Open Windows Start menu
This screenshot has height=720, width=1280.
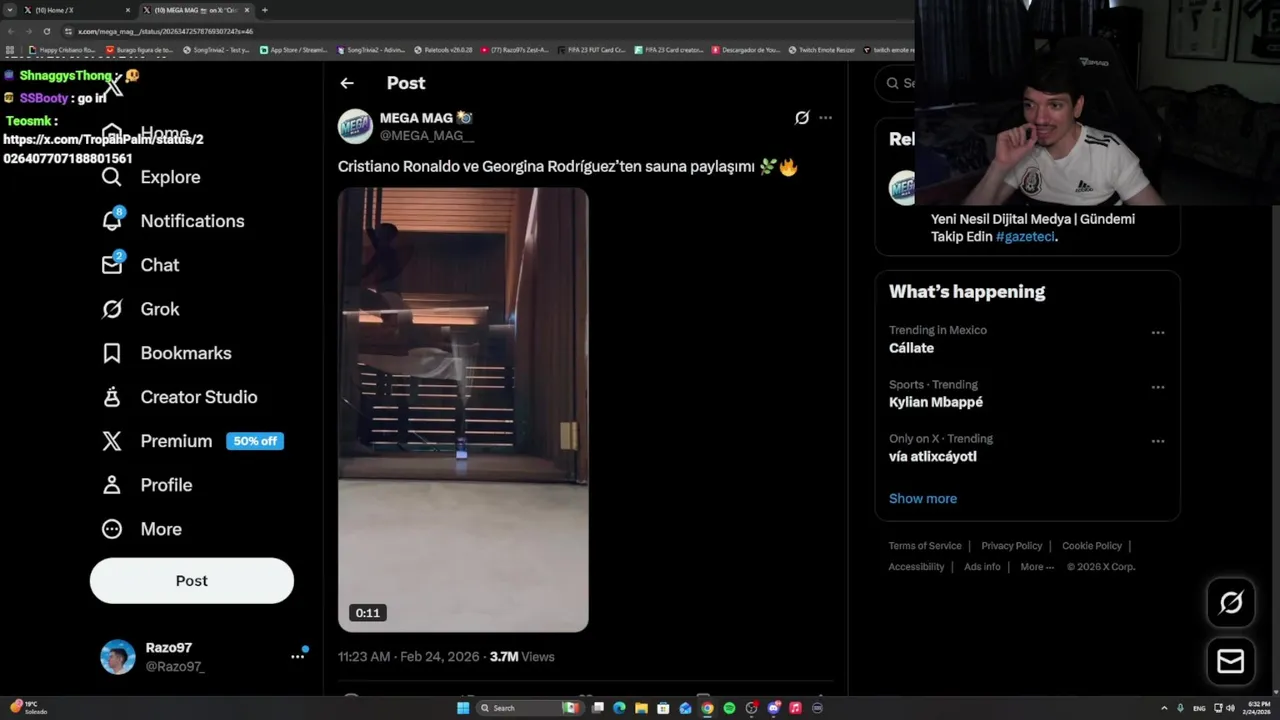tap(463, 708)
